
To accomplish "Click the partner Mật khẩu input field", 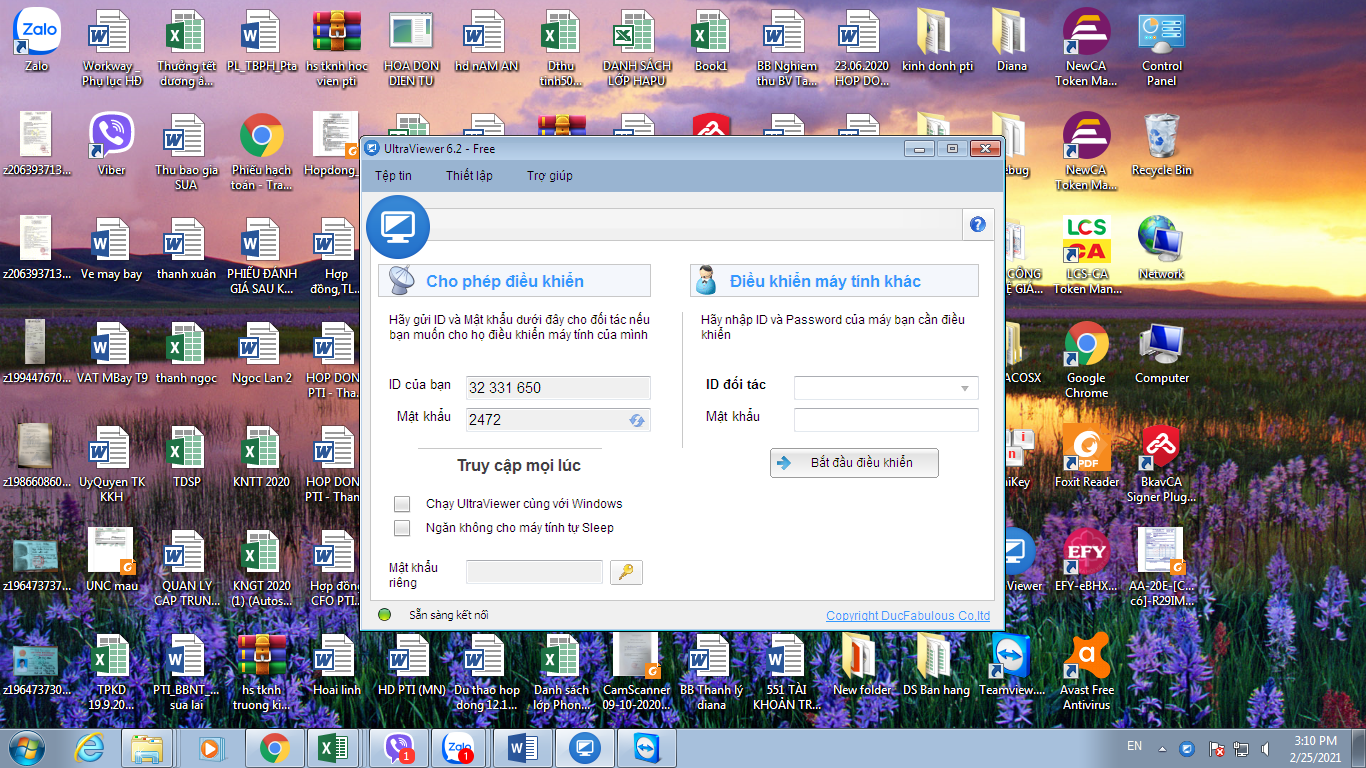I will pos(886,420).
